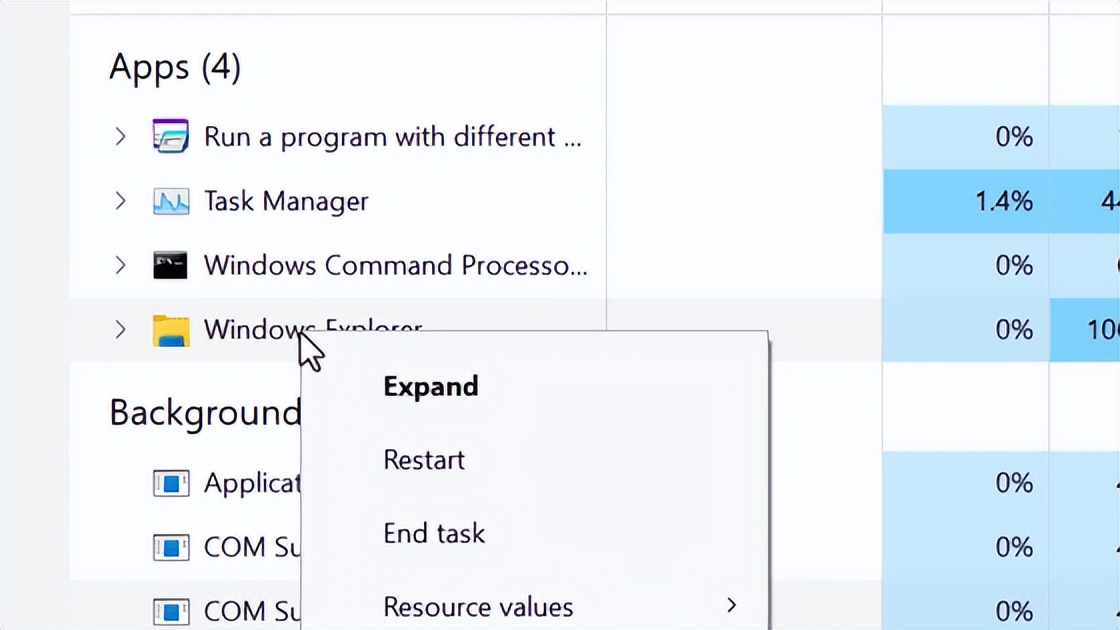Expand the Task Manager row chevron
1120x630 pixels.
(121, 201)
